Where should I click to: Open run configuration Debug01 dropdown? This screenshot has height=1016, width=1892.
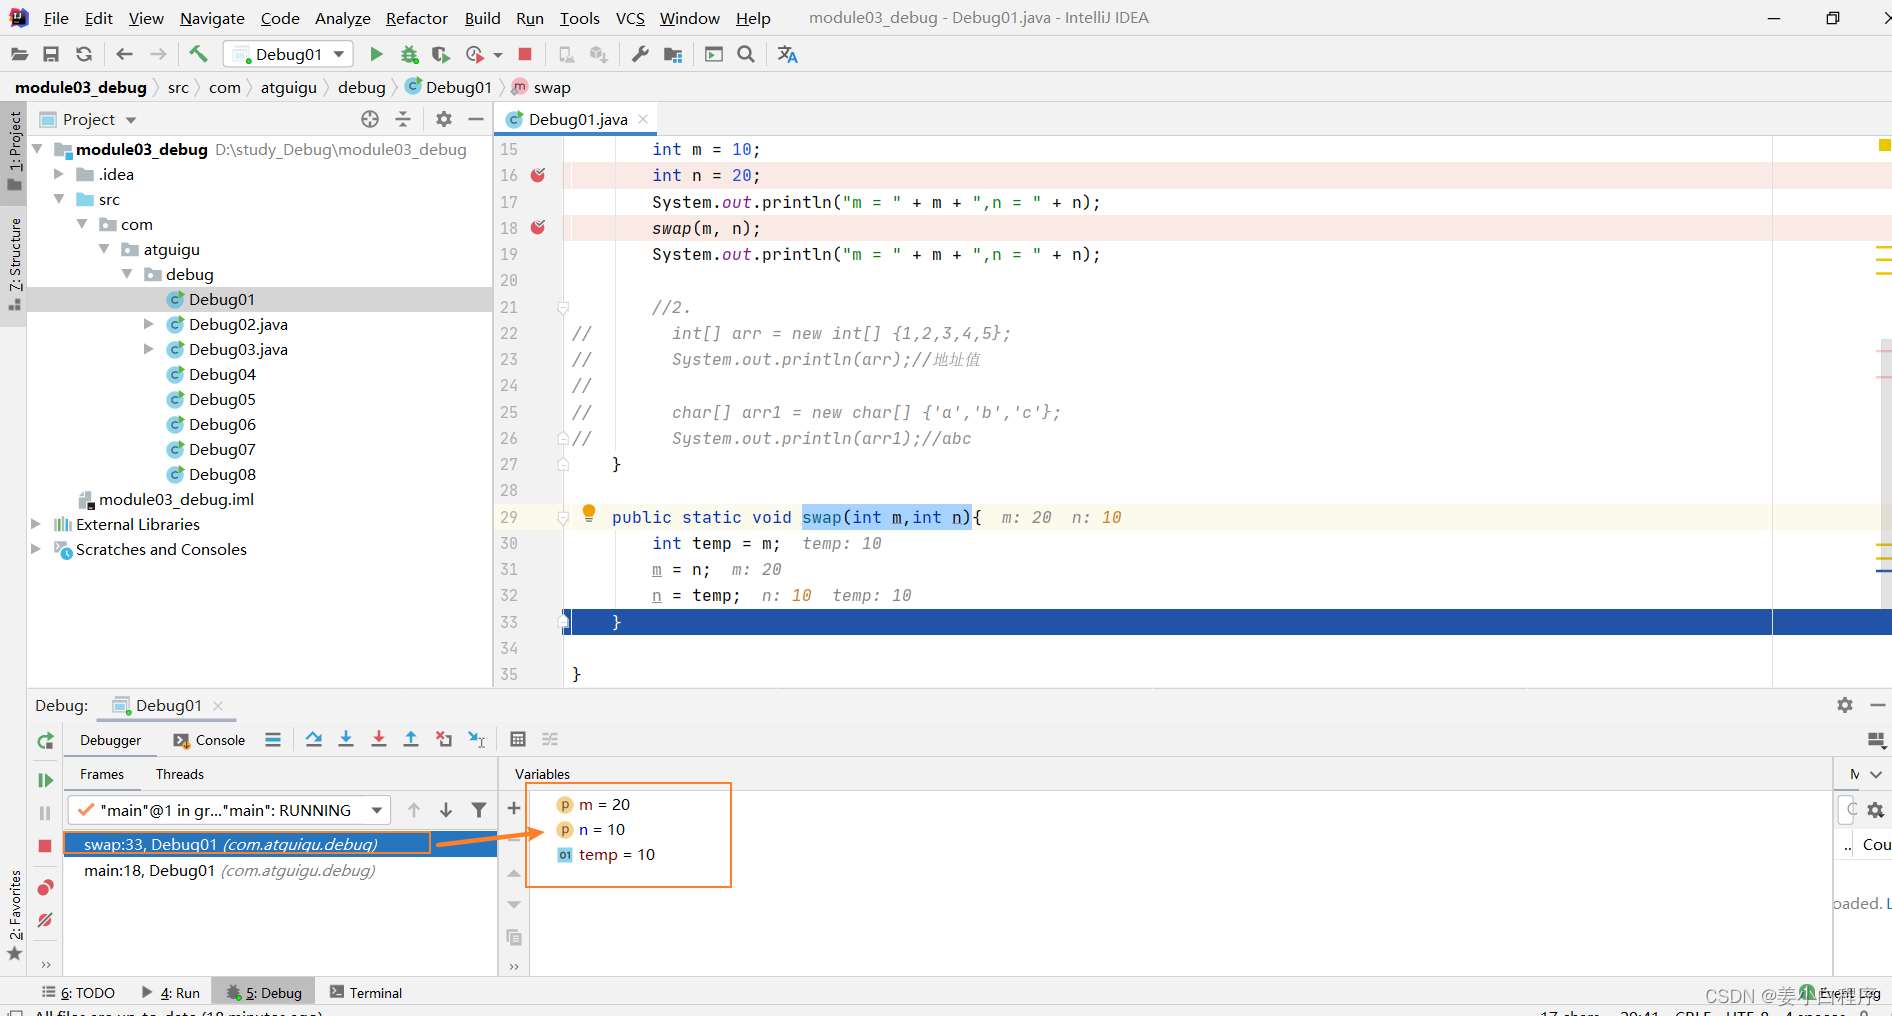click(x=289, y=54)
